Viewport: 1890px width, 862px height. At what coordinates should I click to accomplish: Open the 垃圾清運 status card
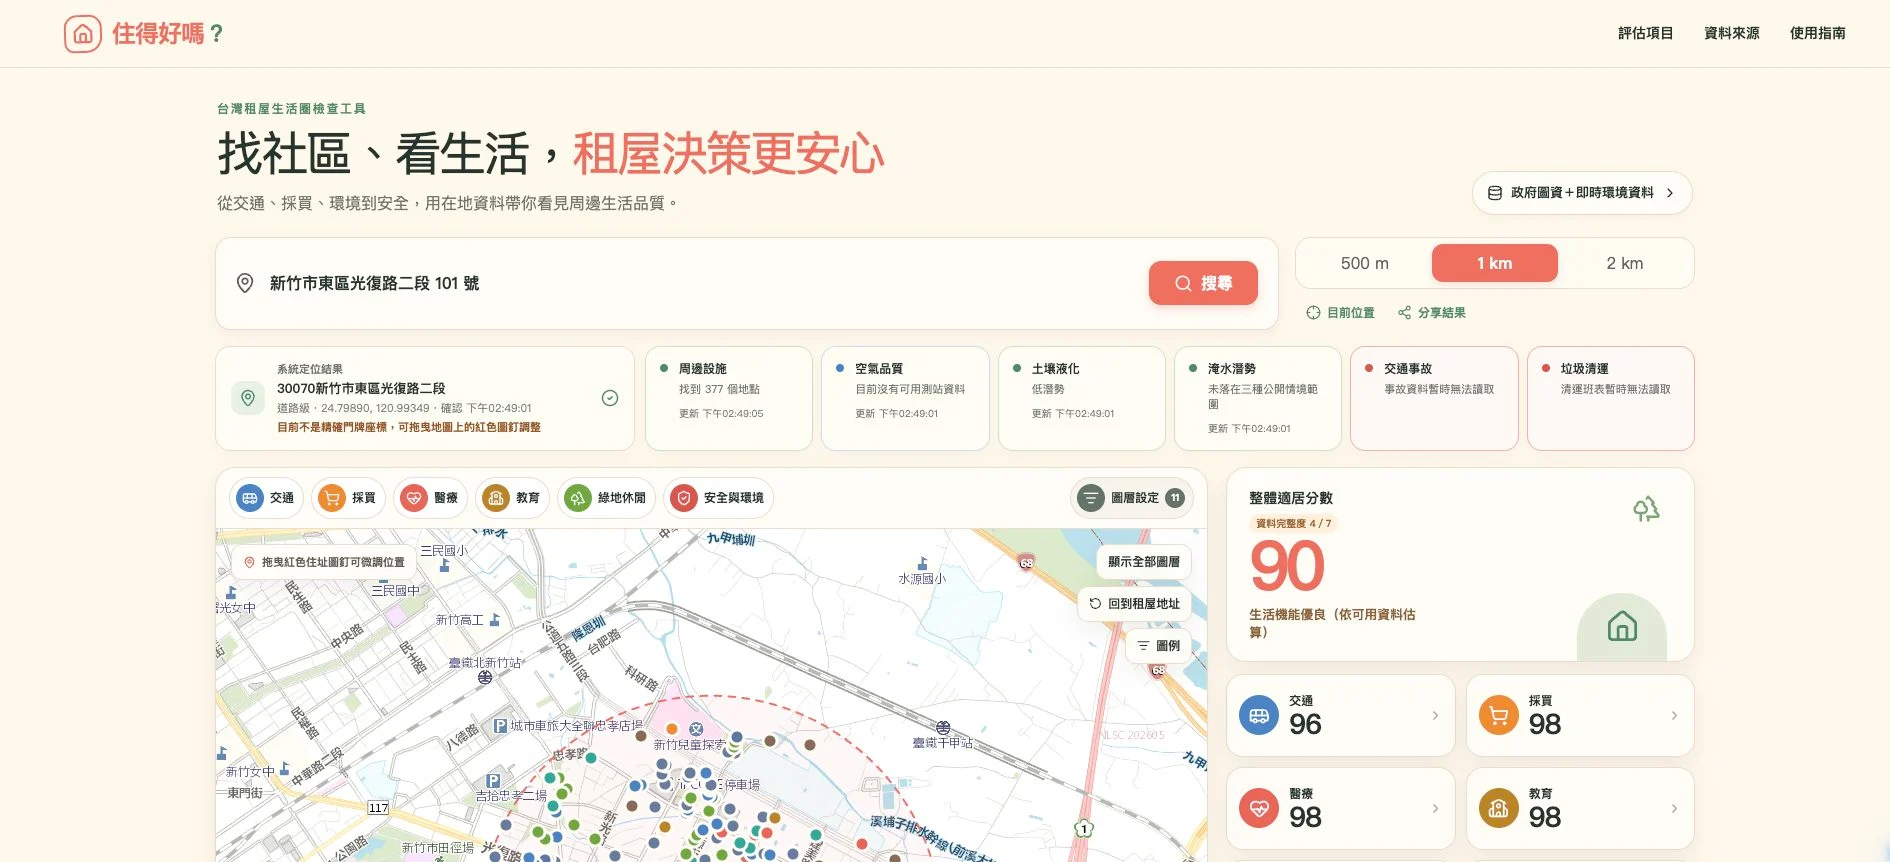1611,398
